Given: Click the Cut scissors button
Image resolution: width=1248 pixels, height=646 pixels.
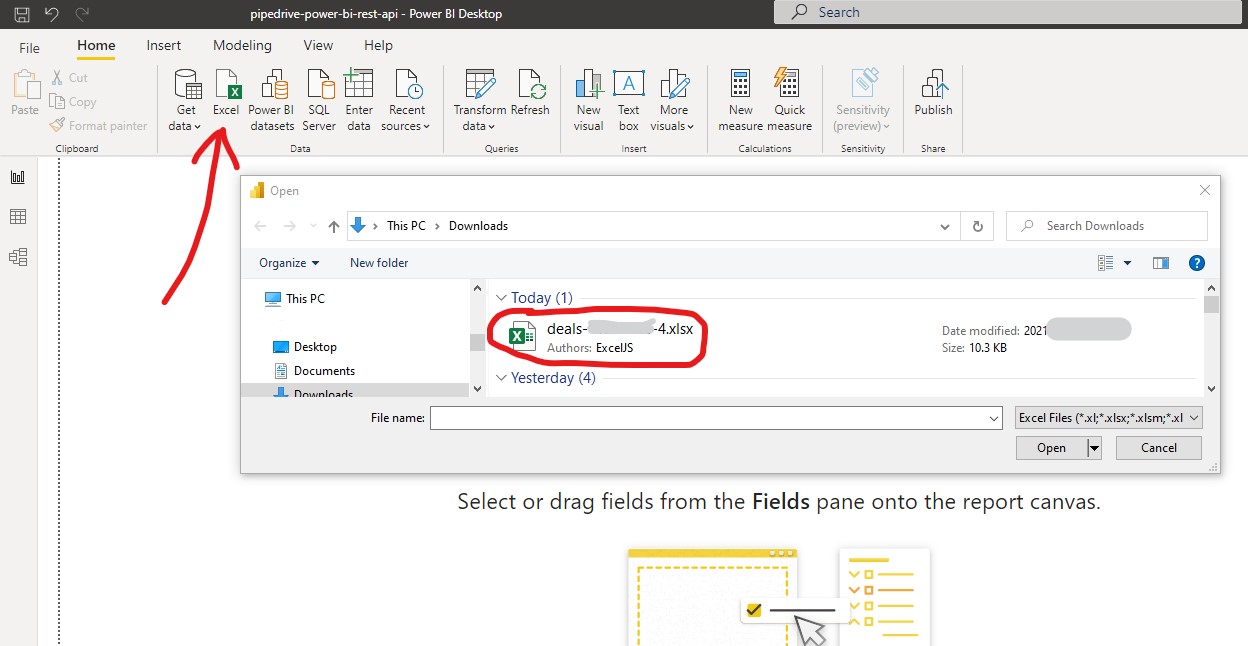Looking at the screenshot, I should tap(68, 78).
